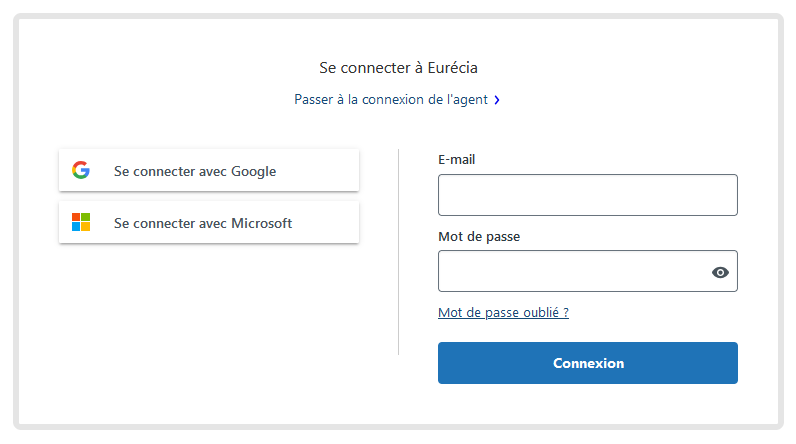Click the "Microsoft" word in the sign-in button
The image size is (796, 444).
(261, 223)
